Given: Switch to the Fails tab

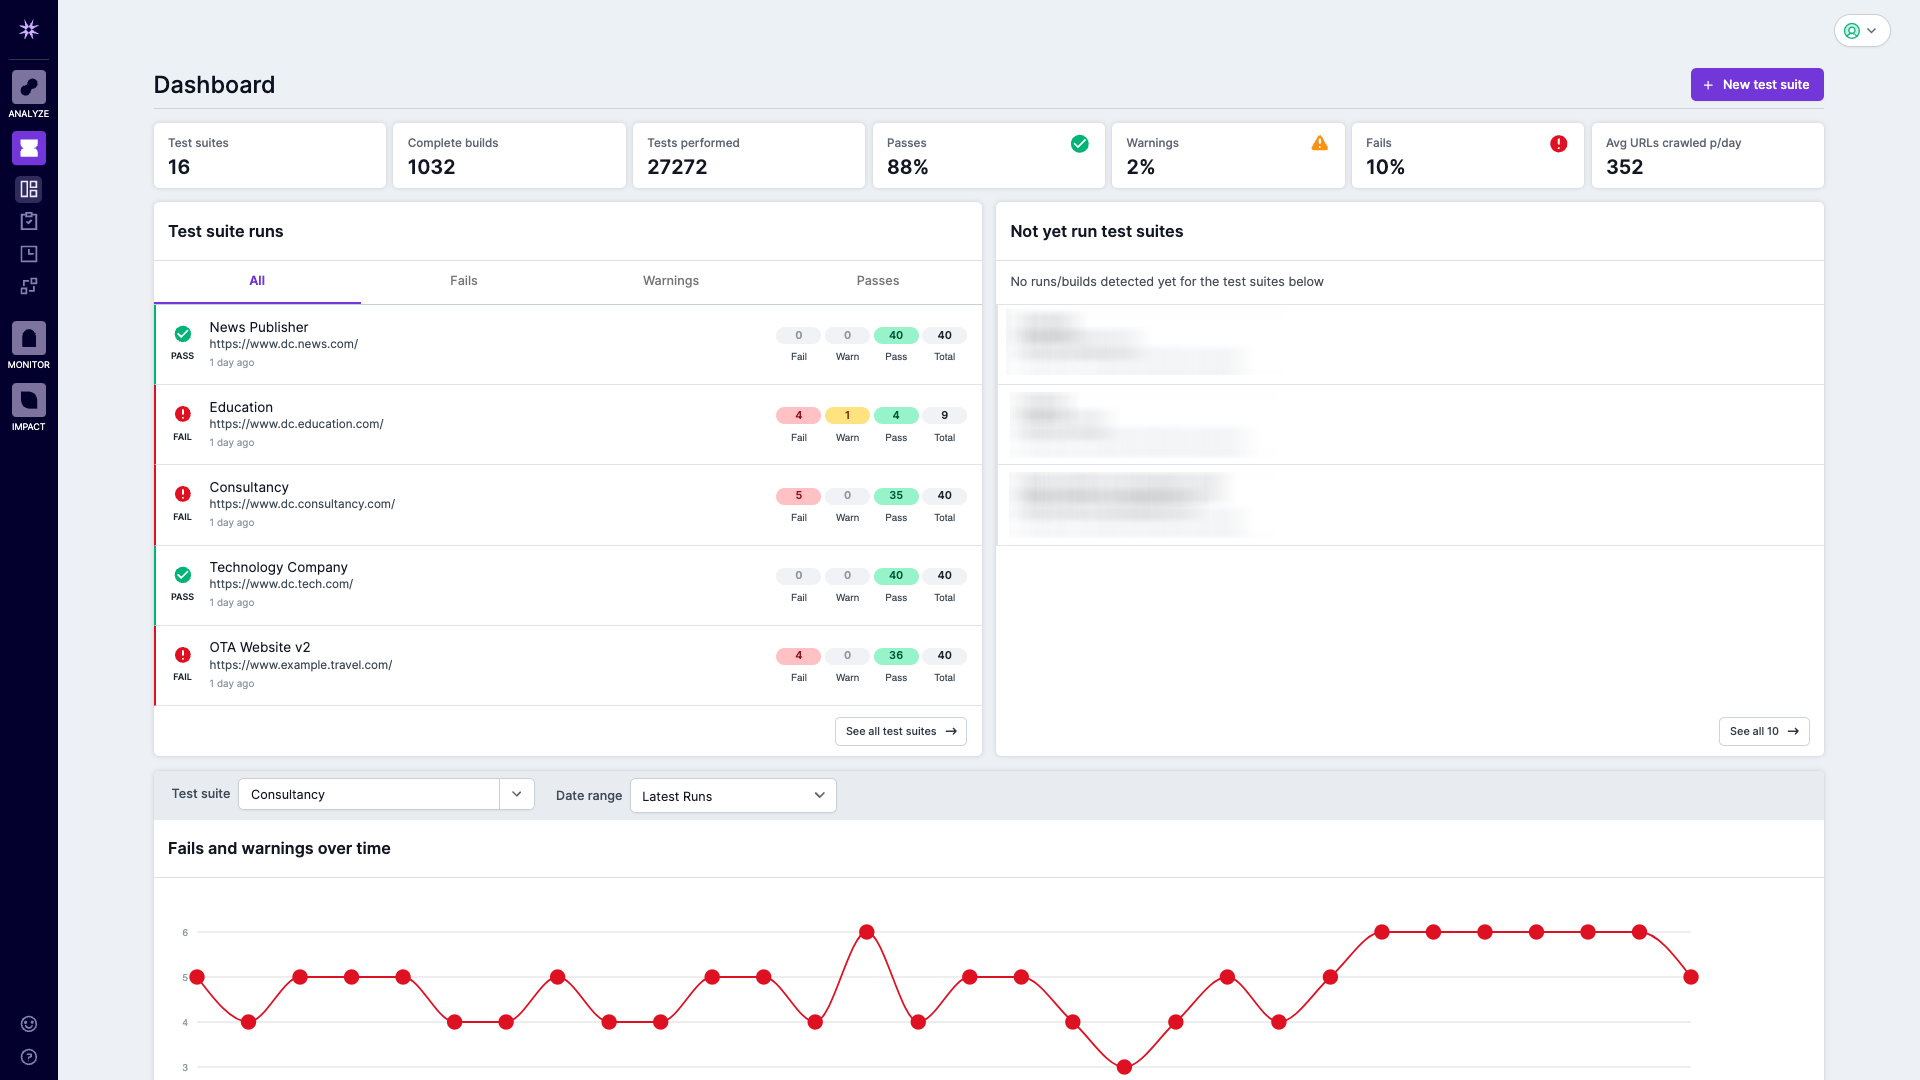Looking at the screenshot, I should pos(463,281).
